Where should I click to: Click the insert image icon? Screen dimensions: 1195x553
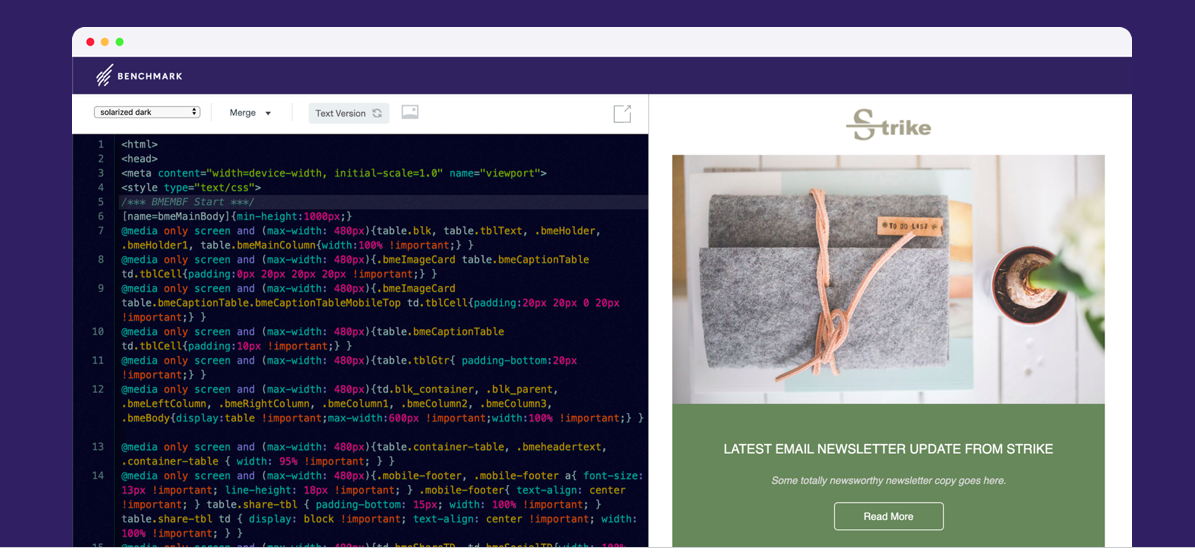click(410, 112)
